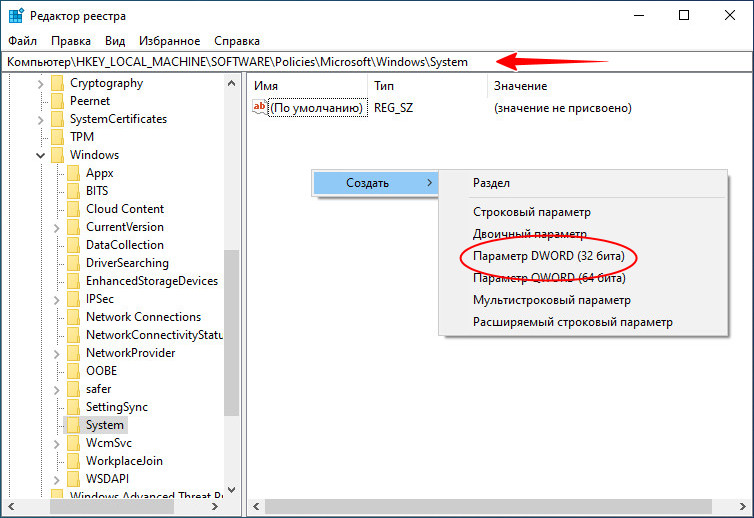Click the string value icon for (По умолчанию)
This screenshot has width=754, height=518.
coord(259,107)
